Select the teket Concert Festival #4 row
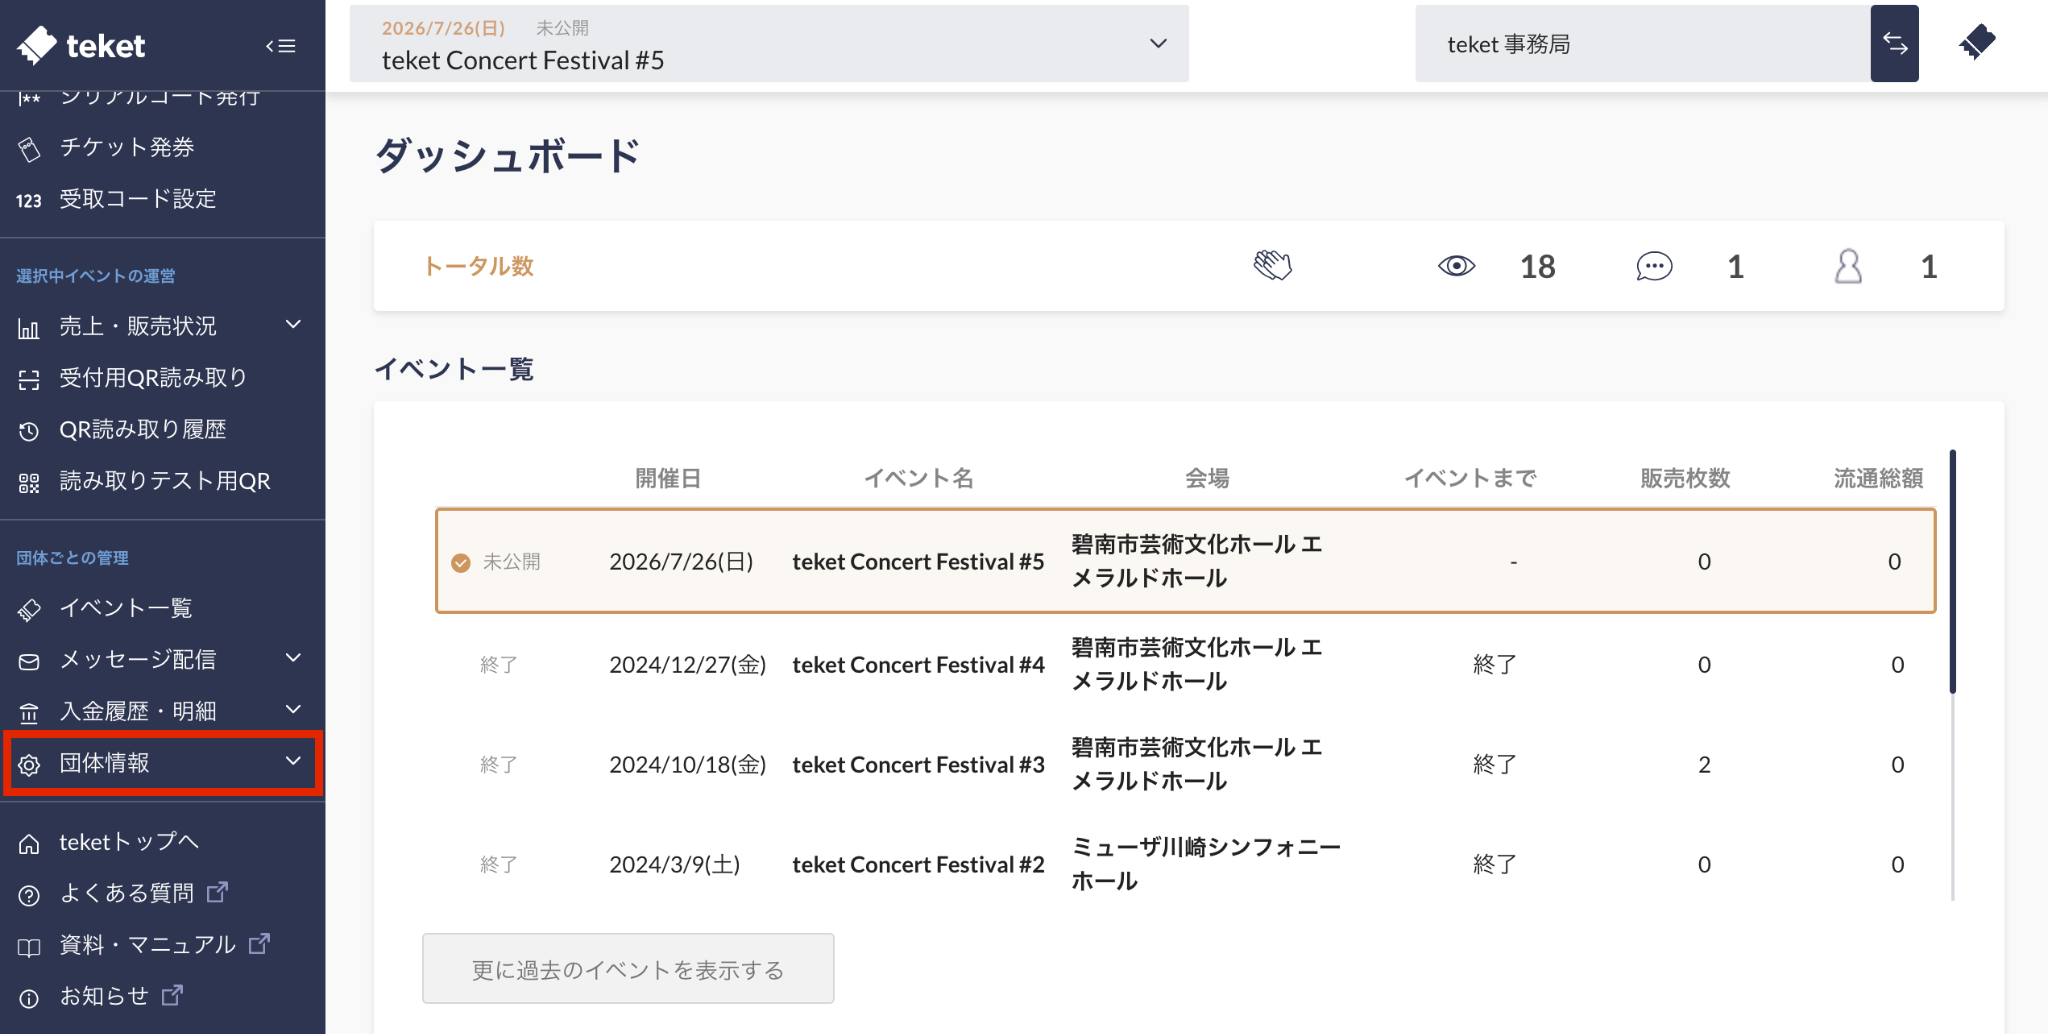Screen dimensions: 2048x1034 1185,664
